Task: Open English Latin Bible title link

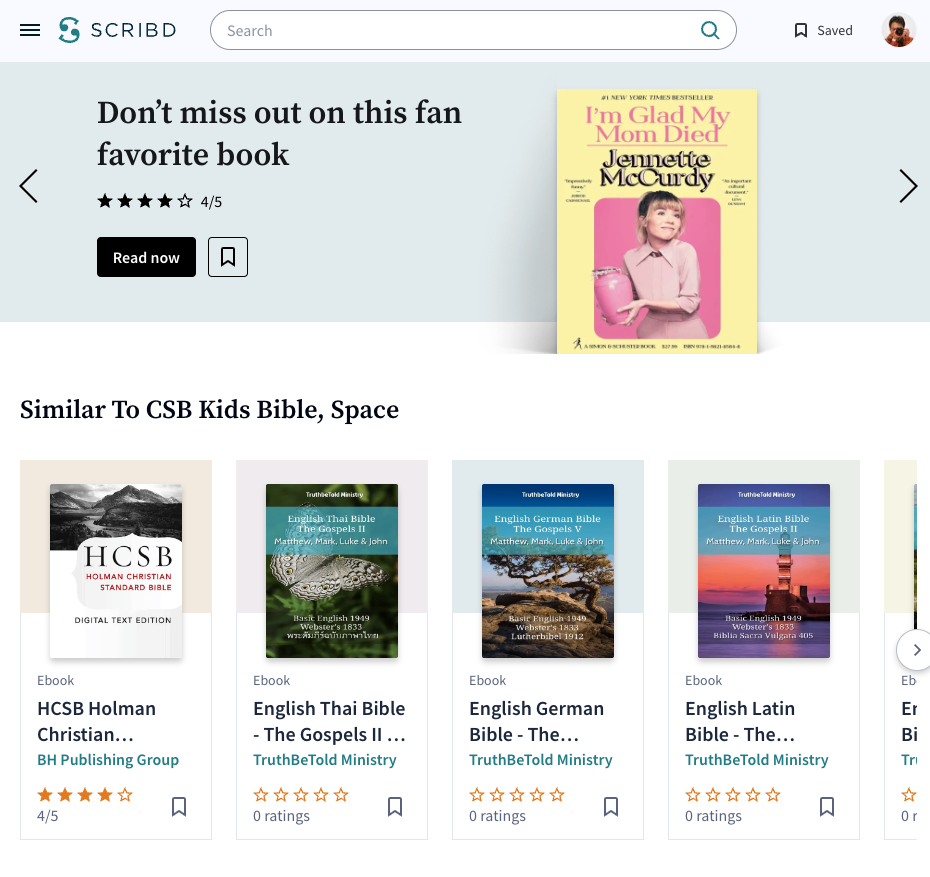Action: coord(740,722)
